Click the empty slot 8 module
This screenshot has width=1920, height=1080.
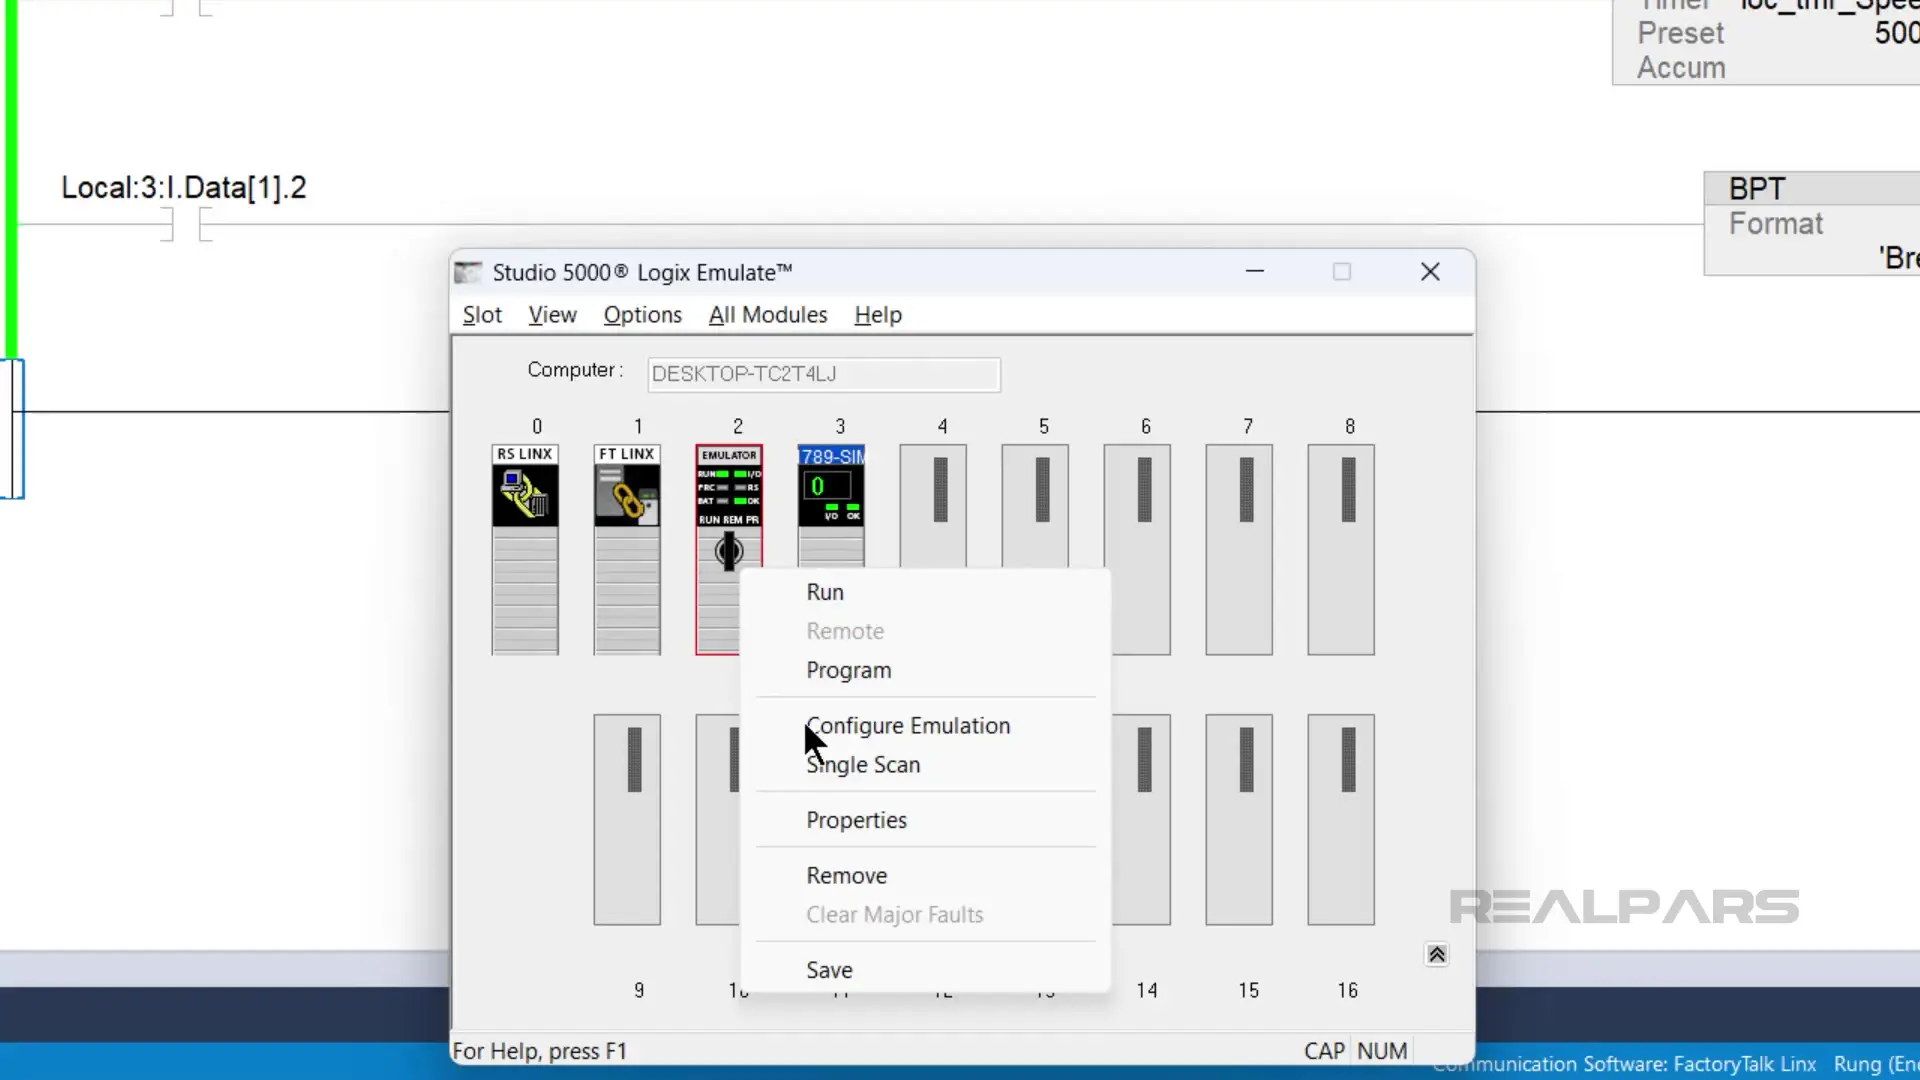1341,549
